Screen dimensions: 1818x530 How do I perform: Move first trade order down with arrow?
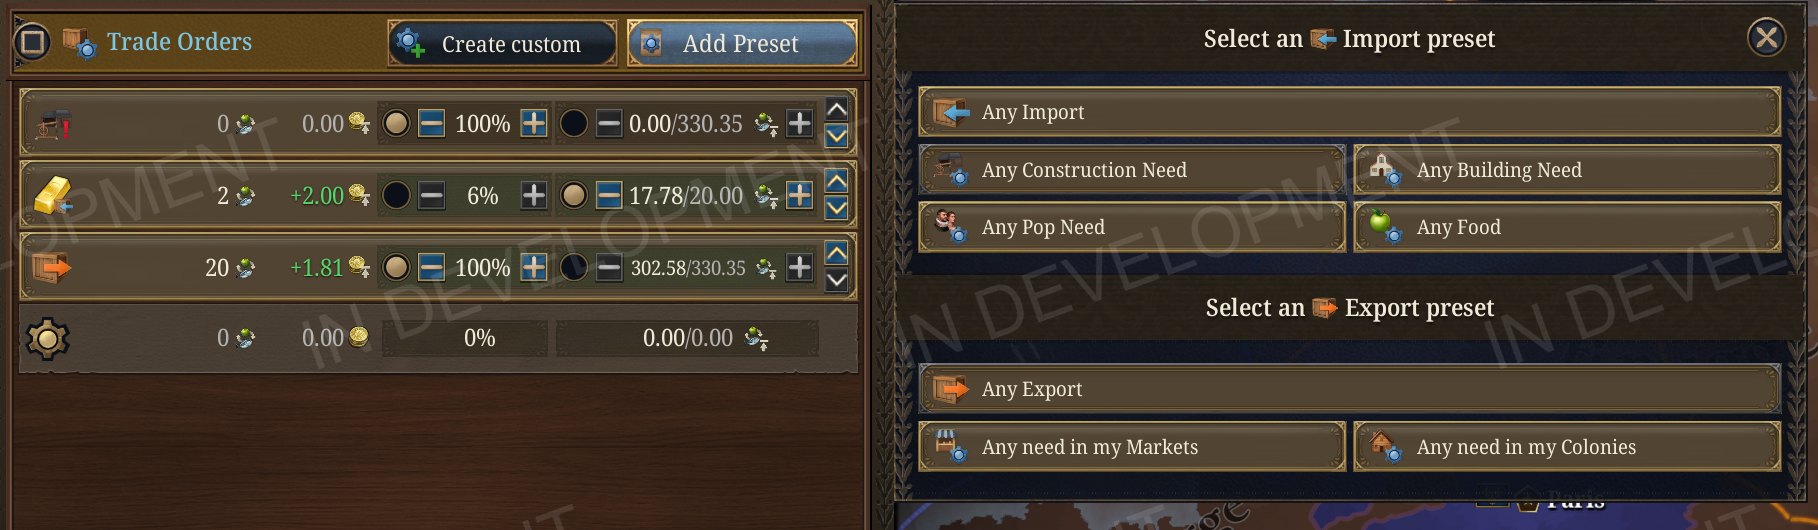[837, 136]
